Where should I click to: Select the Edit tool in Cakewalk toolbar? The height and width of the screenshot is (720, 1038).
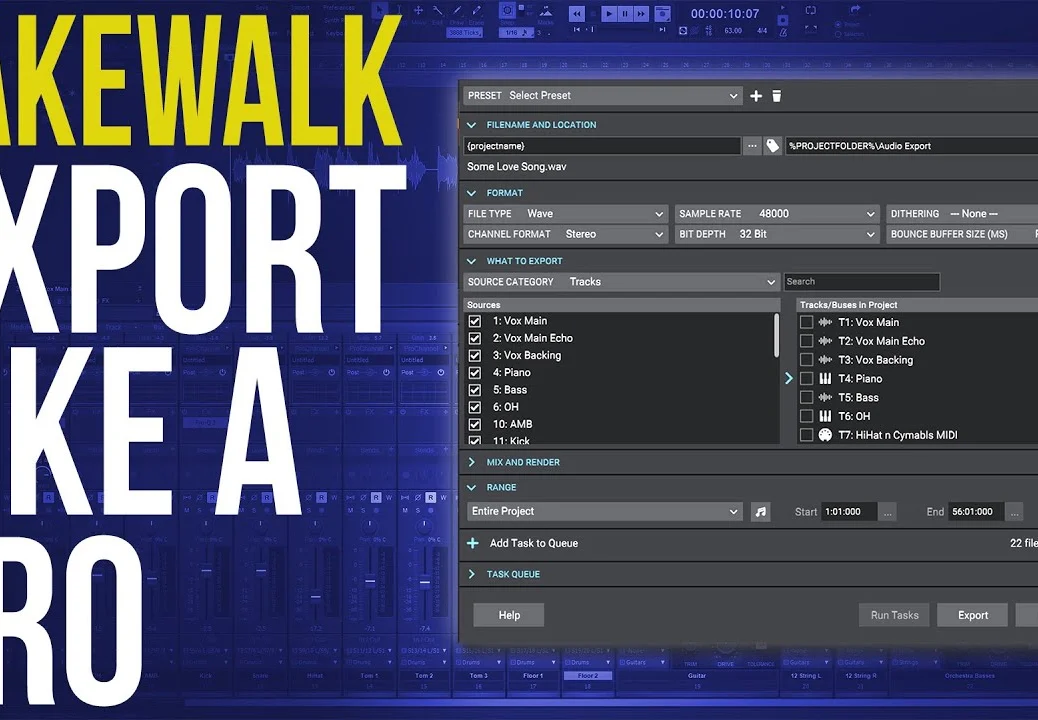point(438,11)
